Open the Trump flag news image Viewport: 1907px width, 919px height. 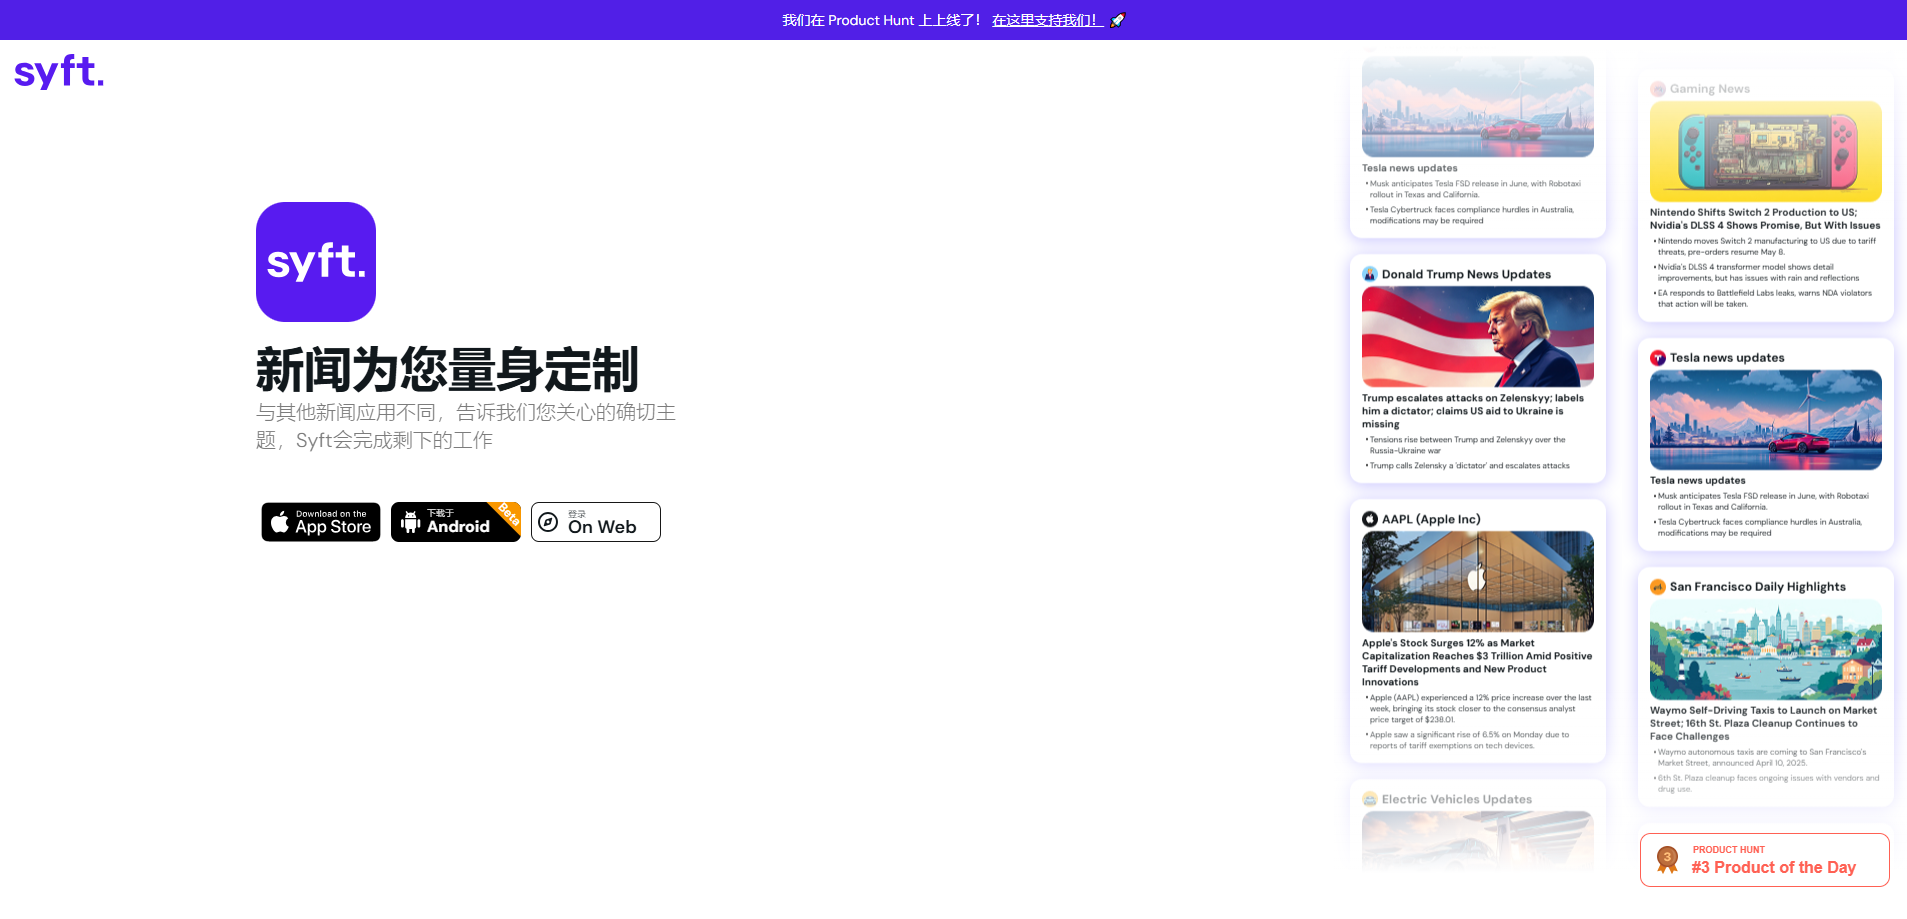pyautogui.click(x=1478, y=337)
